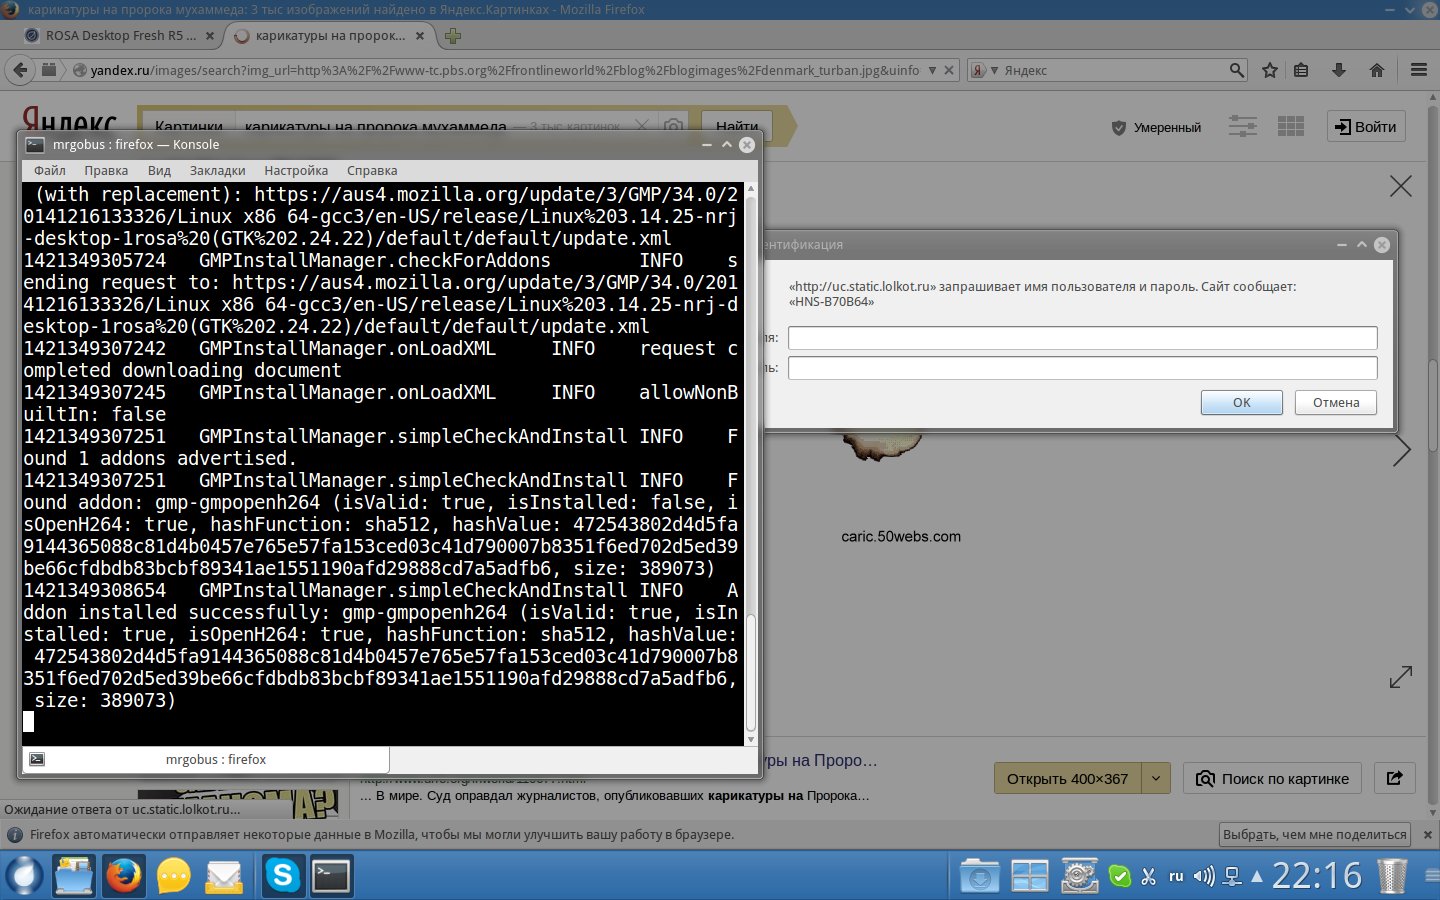Click OK in the authentication dialog
This screenshot has width=1440, height=900.
(1242, 402)
